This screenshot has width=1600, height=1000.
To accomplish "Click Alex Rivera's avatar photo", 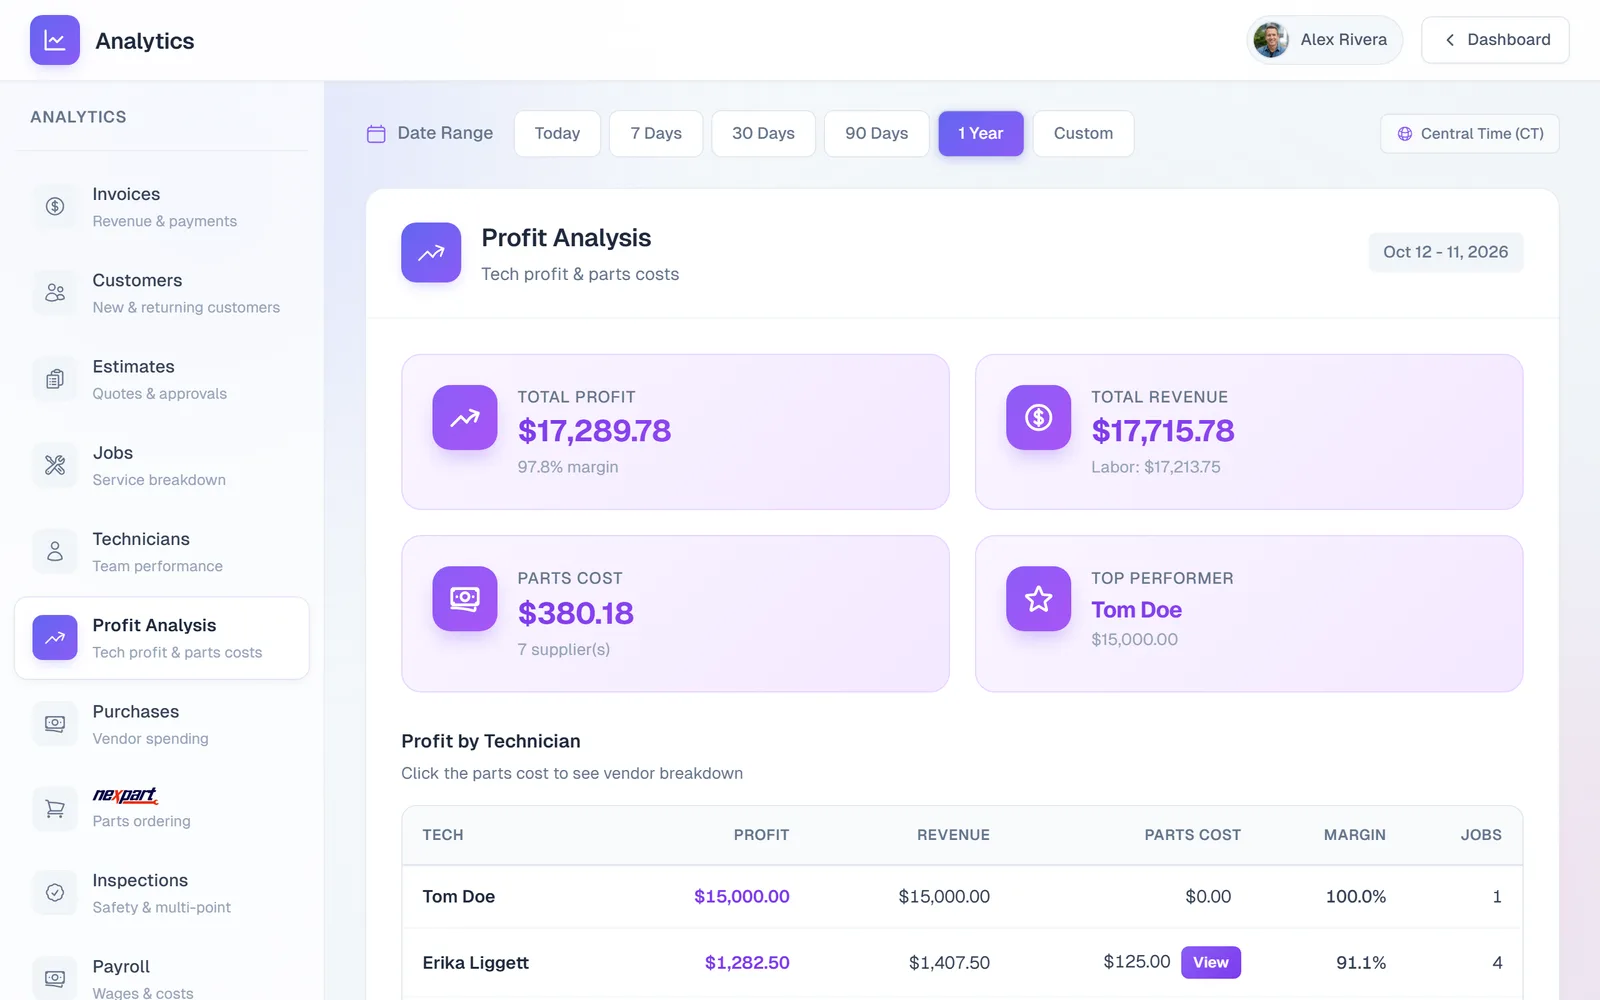I will click(x=1271, y=40).
